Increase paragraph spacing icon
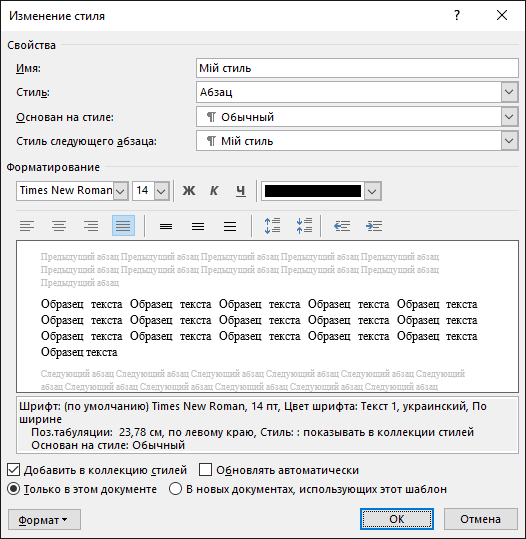This screenshot has width=526, height=539. (x=272, y=226)
